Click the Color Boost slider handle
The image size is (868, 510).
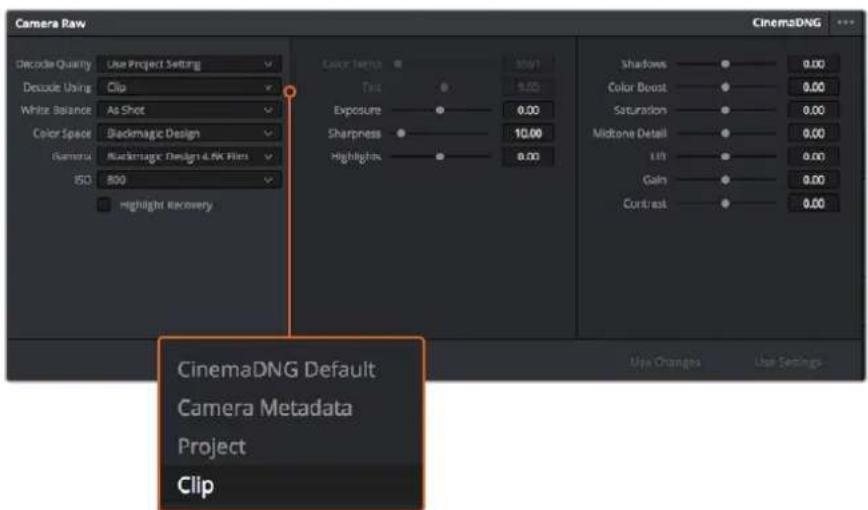click(725, 87)
